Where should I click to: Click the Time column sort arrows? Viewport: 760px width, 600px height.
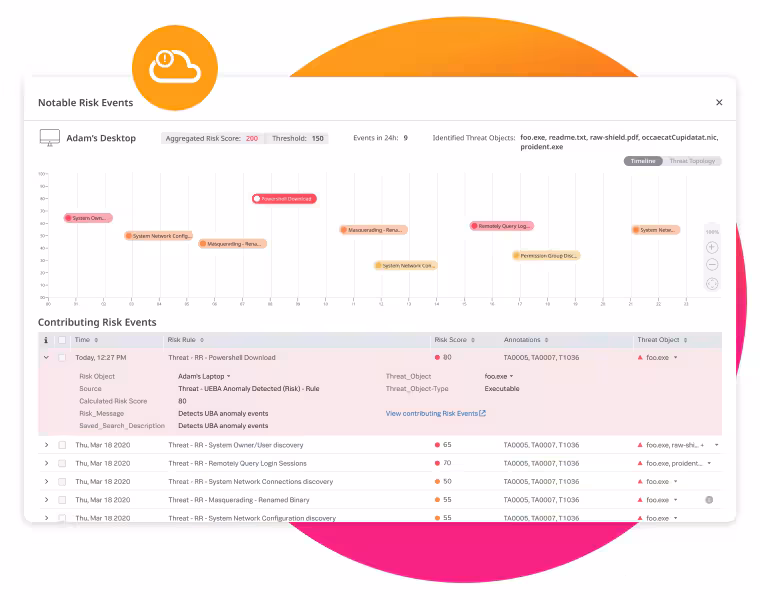[97, 340]
